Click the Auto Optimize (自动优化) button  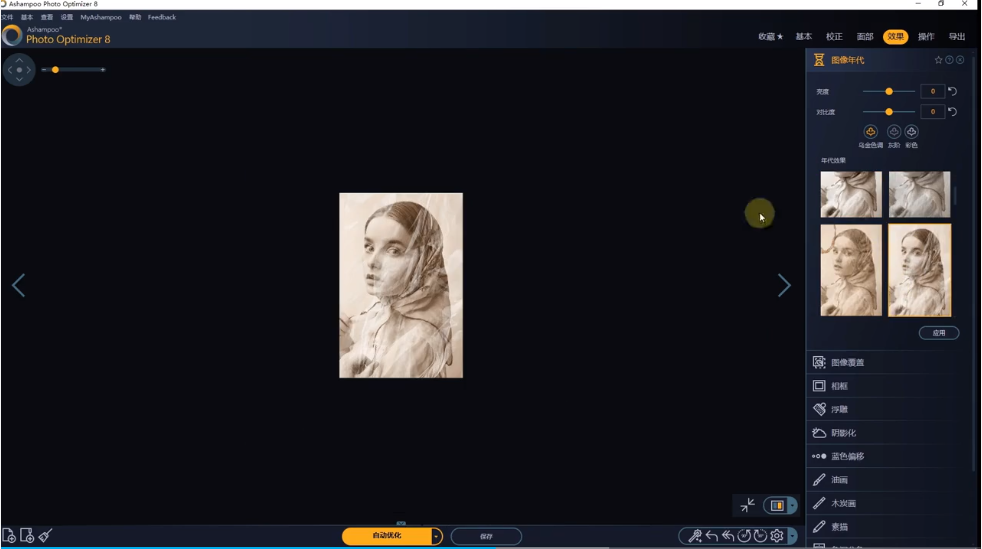click(387, 536)
